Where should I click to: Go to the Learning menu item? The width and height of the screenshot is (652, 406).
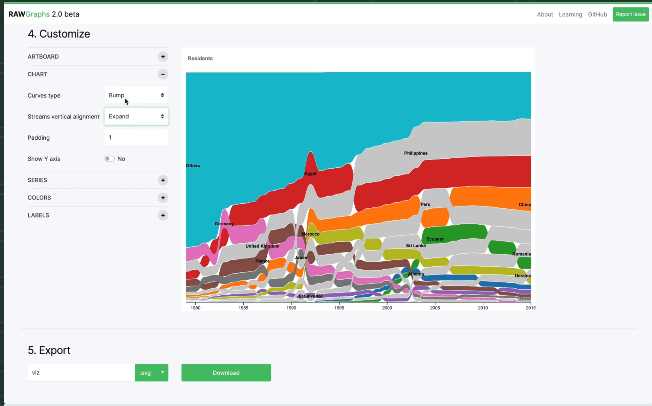click(x=571, y=15)
